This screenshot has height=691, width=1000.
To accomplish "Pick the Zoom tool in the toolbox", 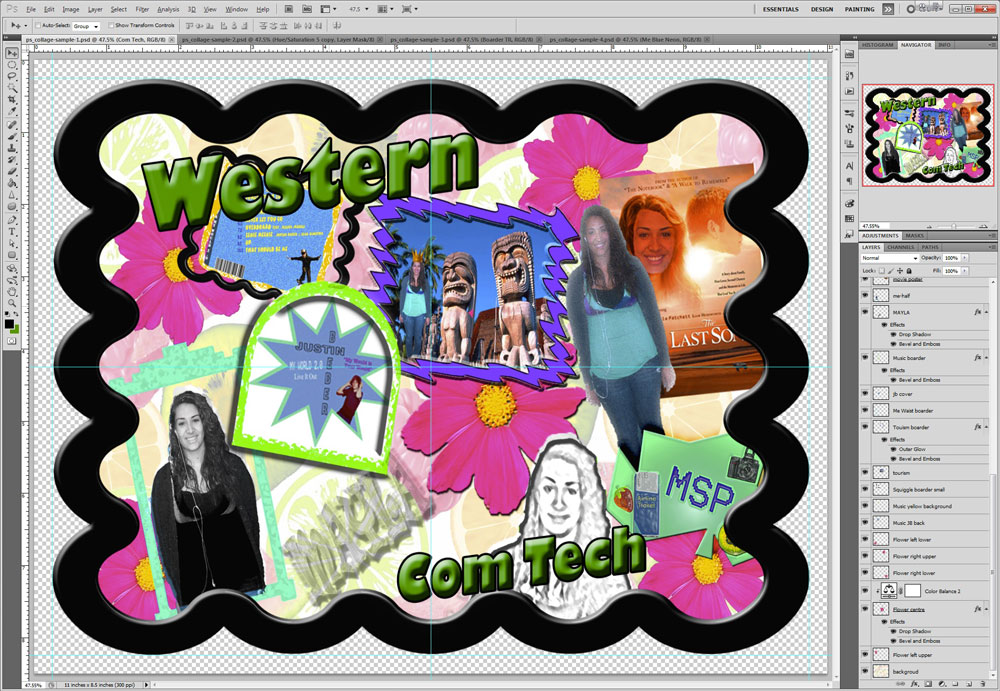I will pyautogui.click(x=12, y=303).
